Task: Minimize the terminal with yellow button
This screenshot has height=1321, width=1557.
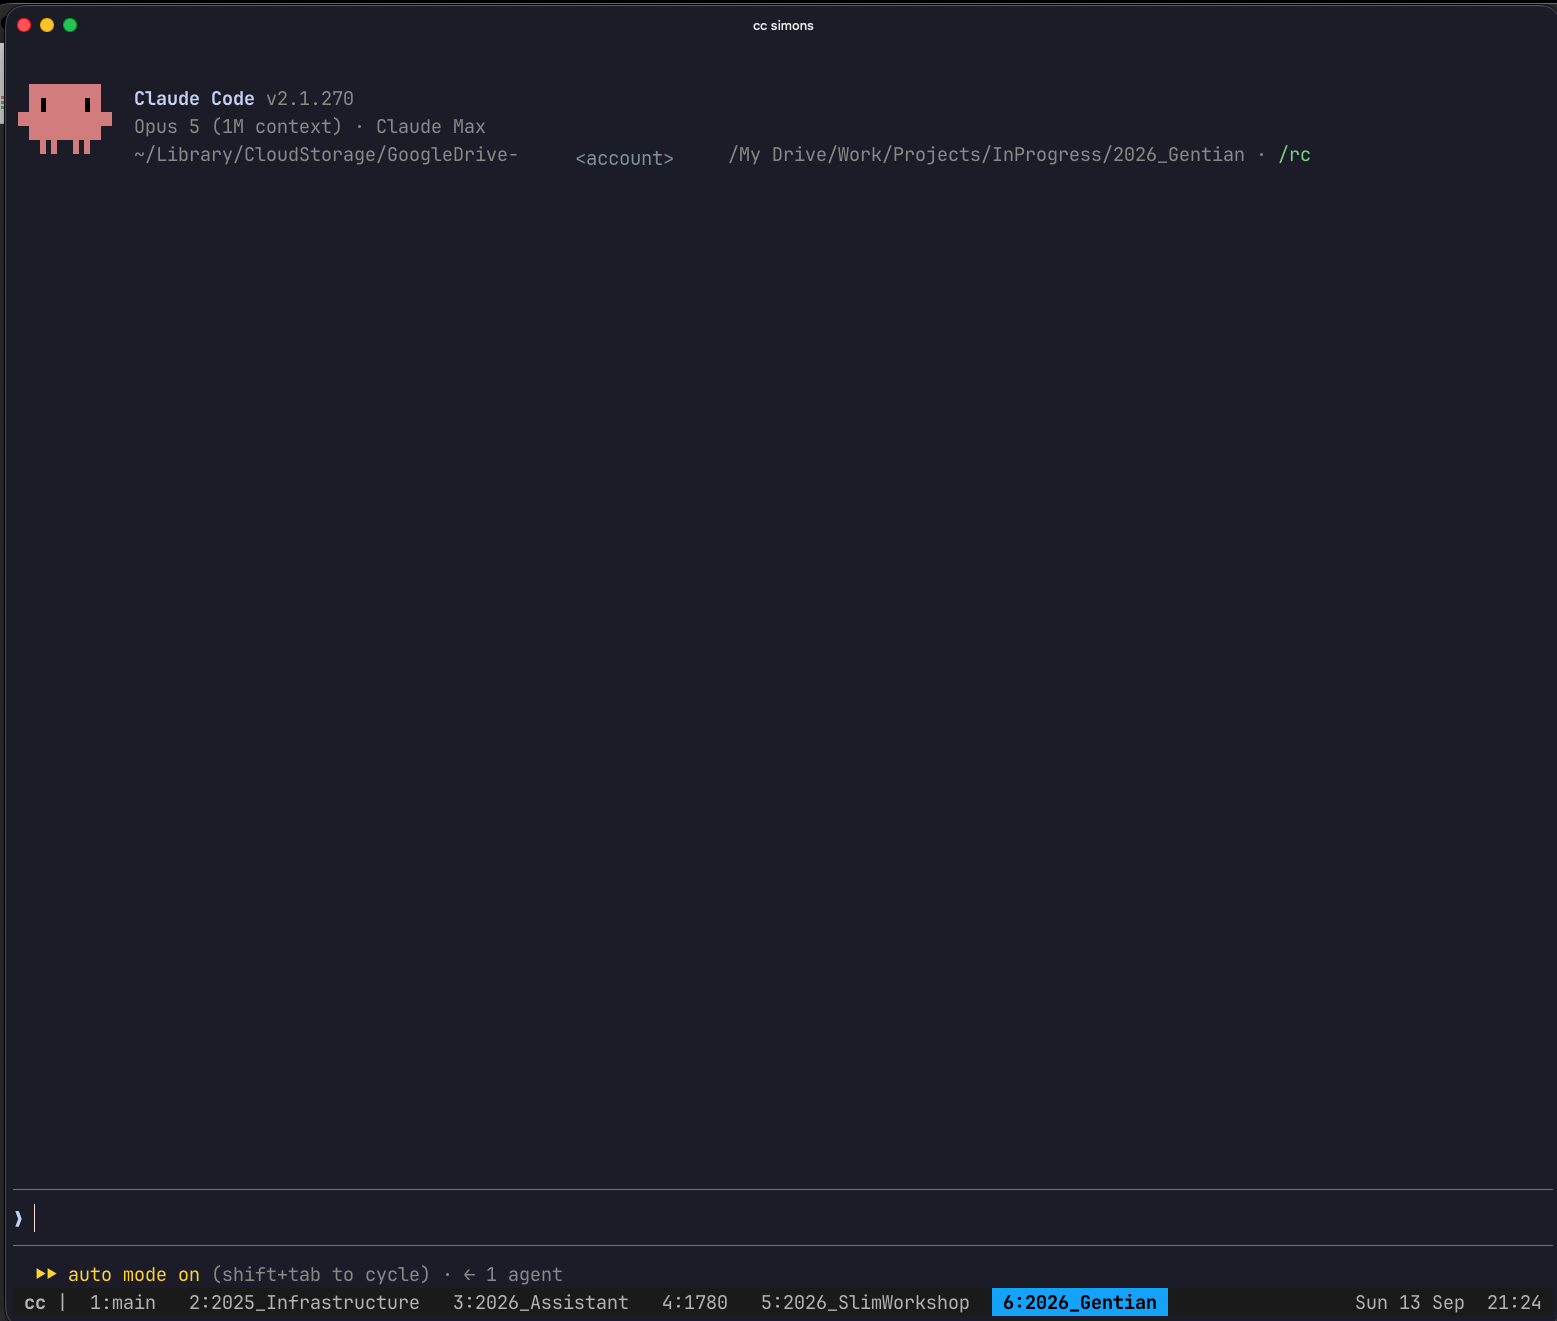Action: [47, 25]
